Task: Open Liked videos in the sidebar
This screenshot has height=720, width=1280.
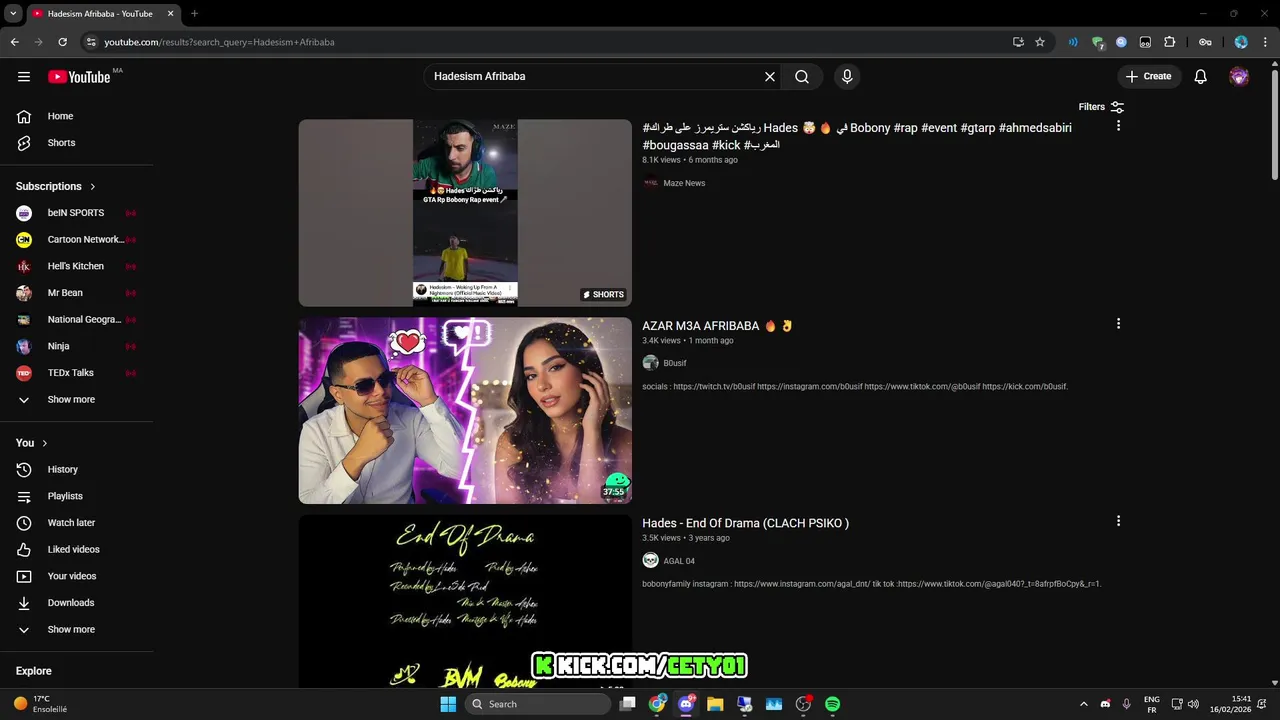Action: point(76,550)
